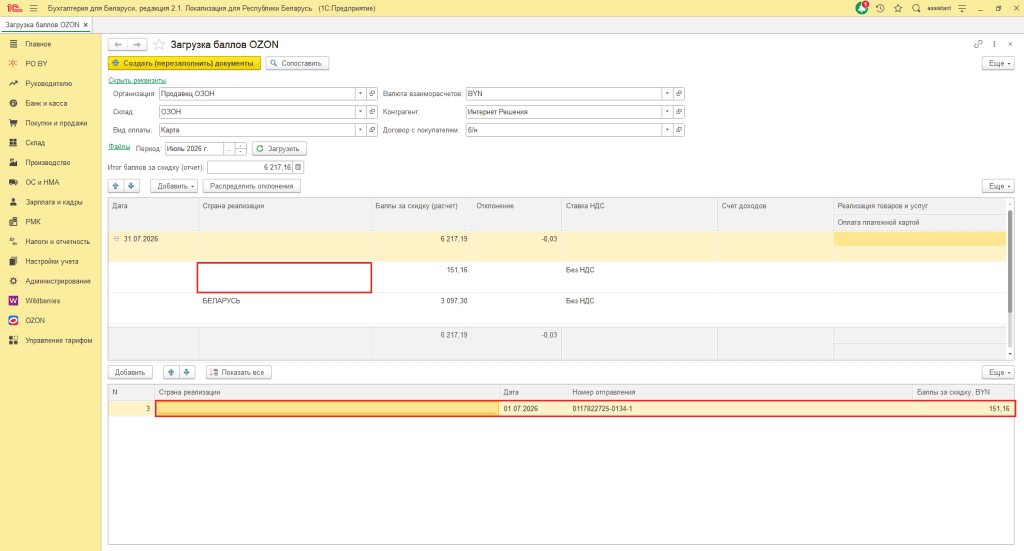Screen dimensions: 1024x551
Task: Click lower table Добавить button
Action: pos(130,372)
